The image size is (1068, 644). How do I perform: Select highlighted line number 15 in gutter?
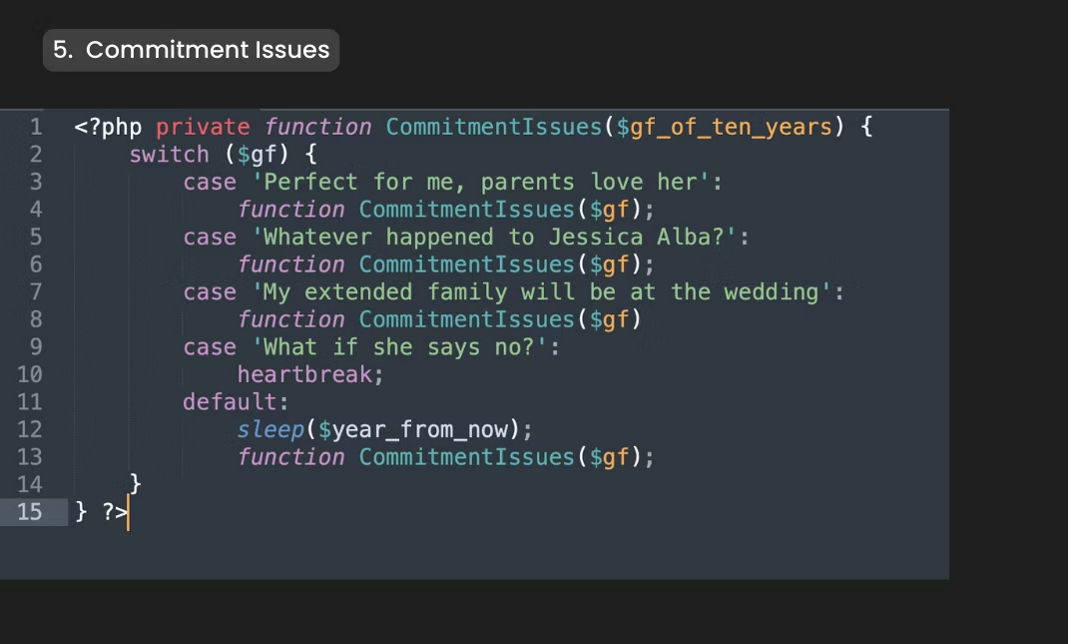[x=30, y=512]
